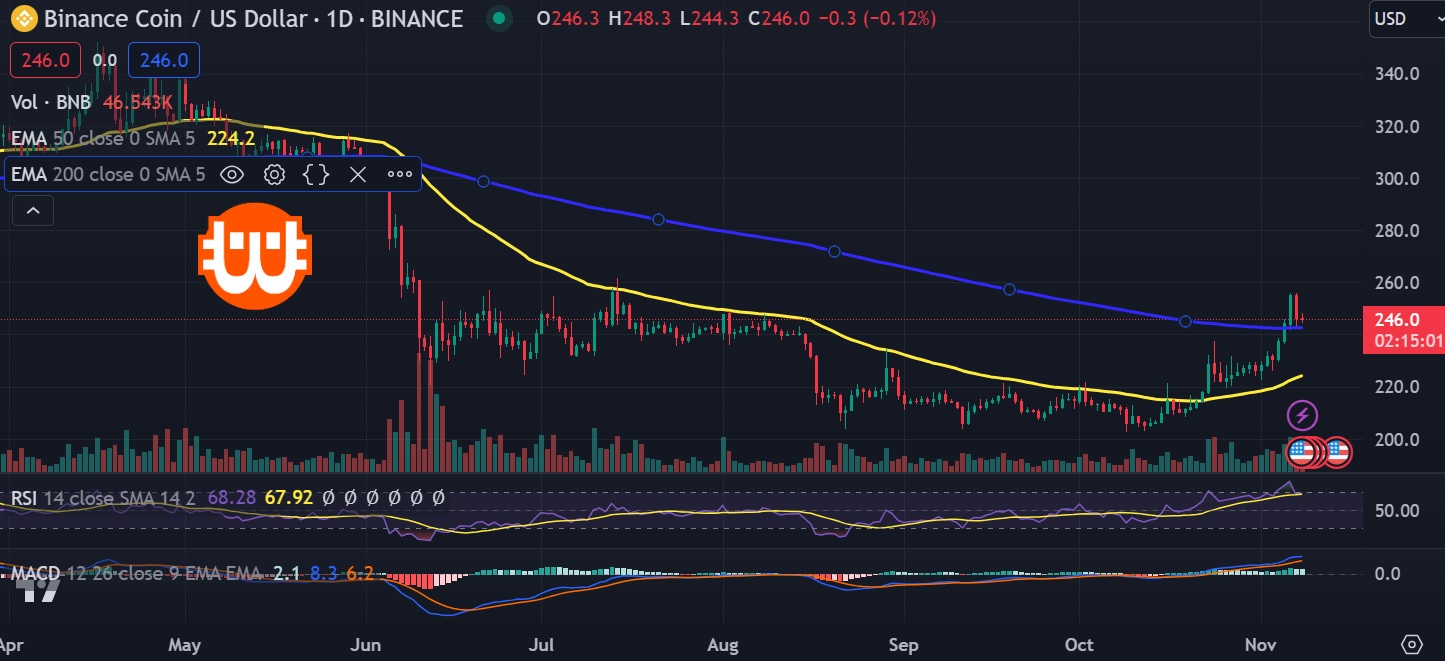The width and height of the screenshot is (1445, 661).
Task: Select the EMA 200 close legend label
Action: [x=108, y=175]
